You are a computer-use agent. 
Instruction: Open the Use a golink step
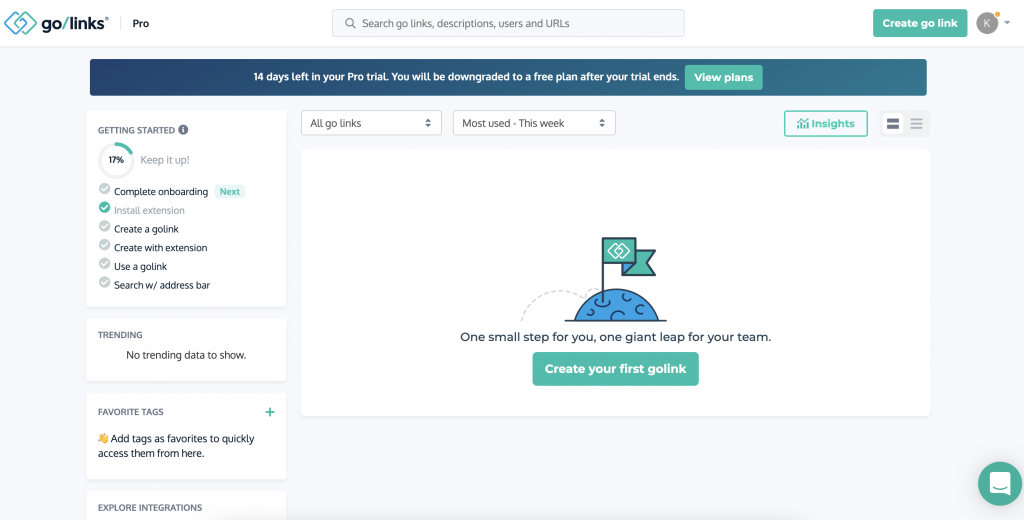[140, 267]
